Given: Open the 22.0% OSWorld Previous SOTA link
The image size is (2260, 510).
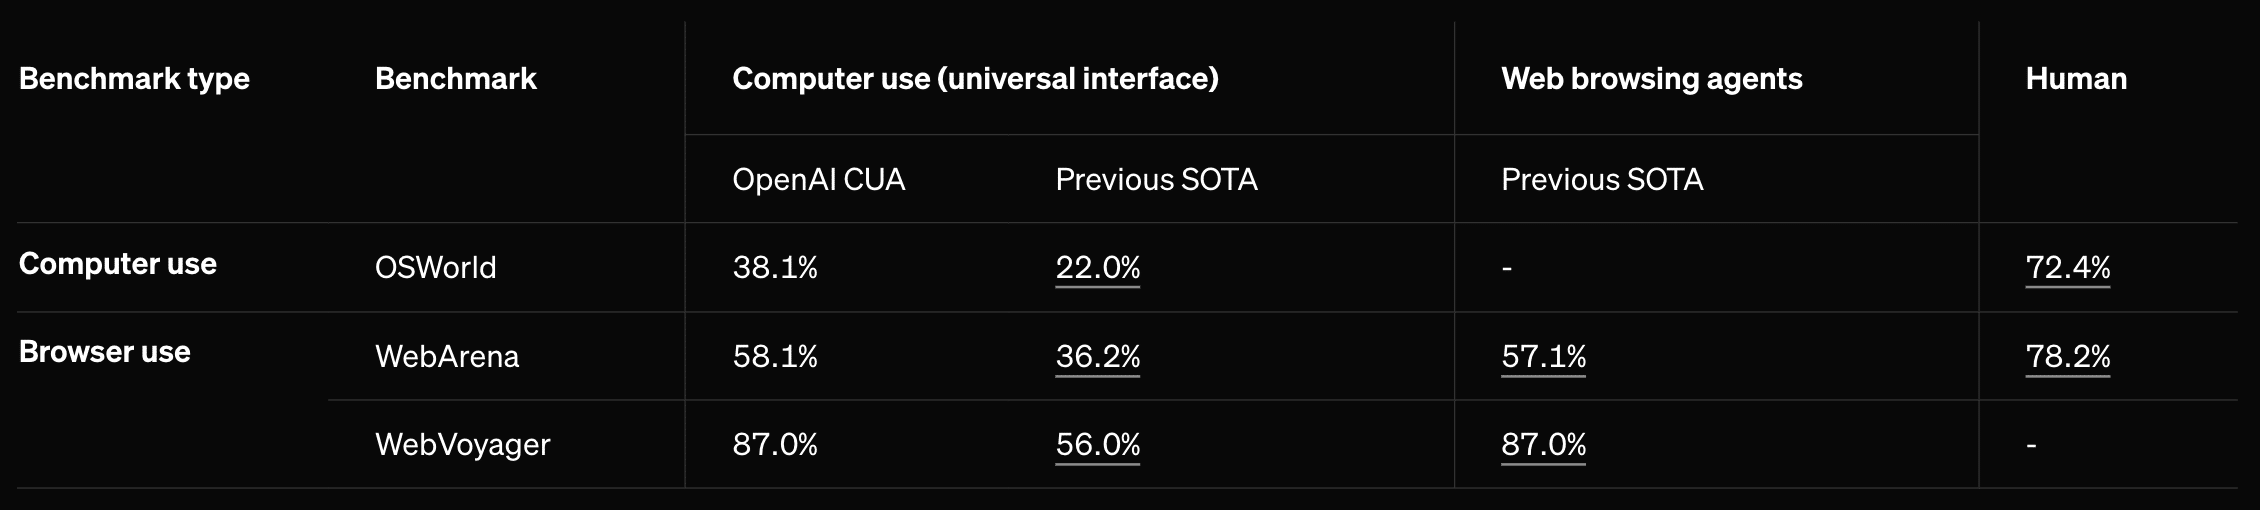Looking at the screenshot, I should tap(1097, 268).
